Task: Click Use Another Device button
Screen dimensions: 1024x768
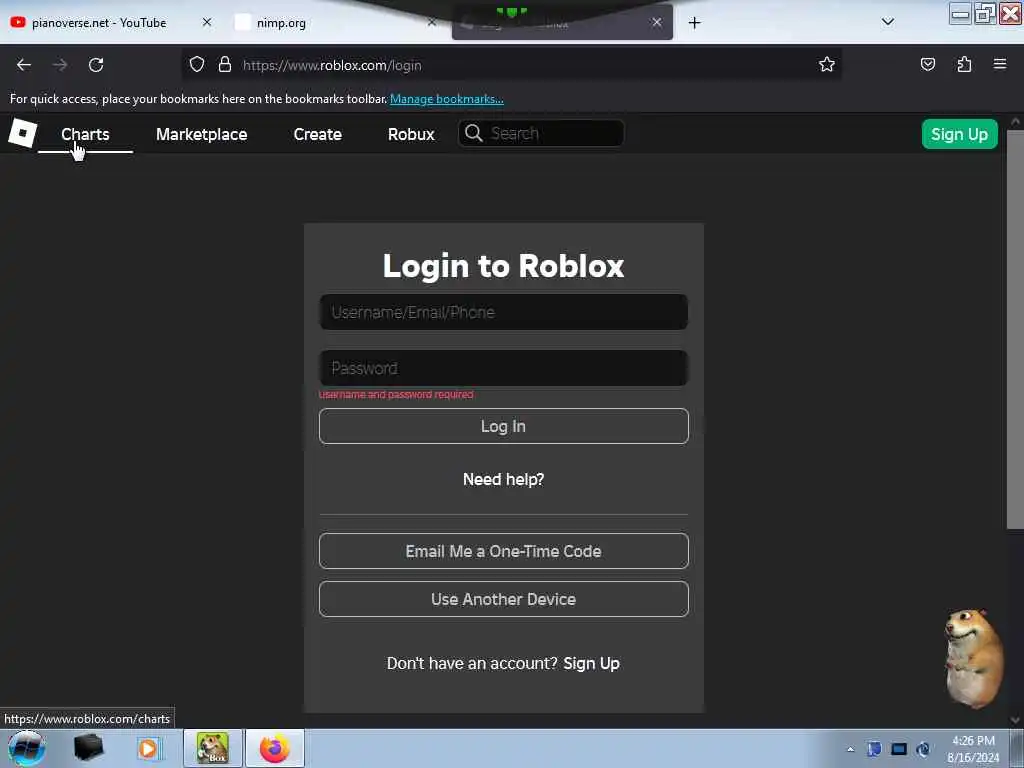Action: point(504,600)
